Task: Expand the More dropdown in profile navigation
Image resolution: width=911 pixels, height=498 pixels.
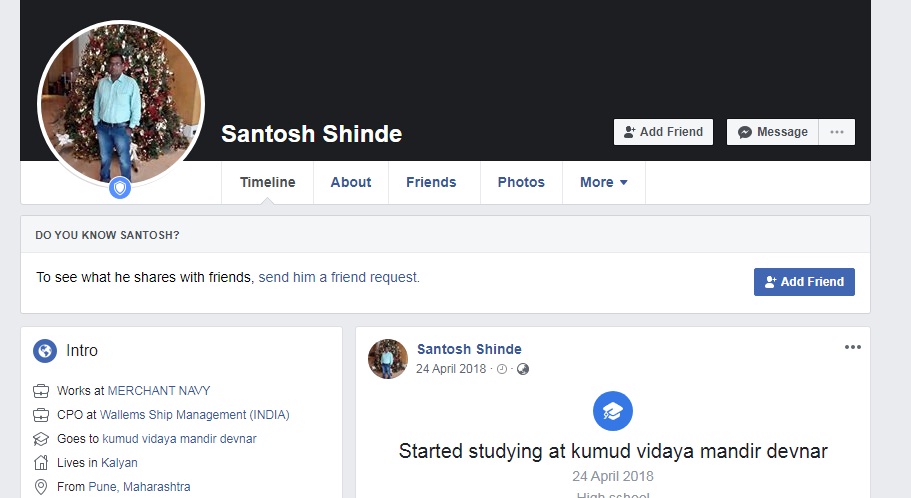Action: click(604, 182)
